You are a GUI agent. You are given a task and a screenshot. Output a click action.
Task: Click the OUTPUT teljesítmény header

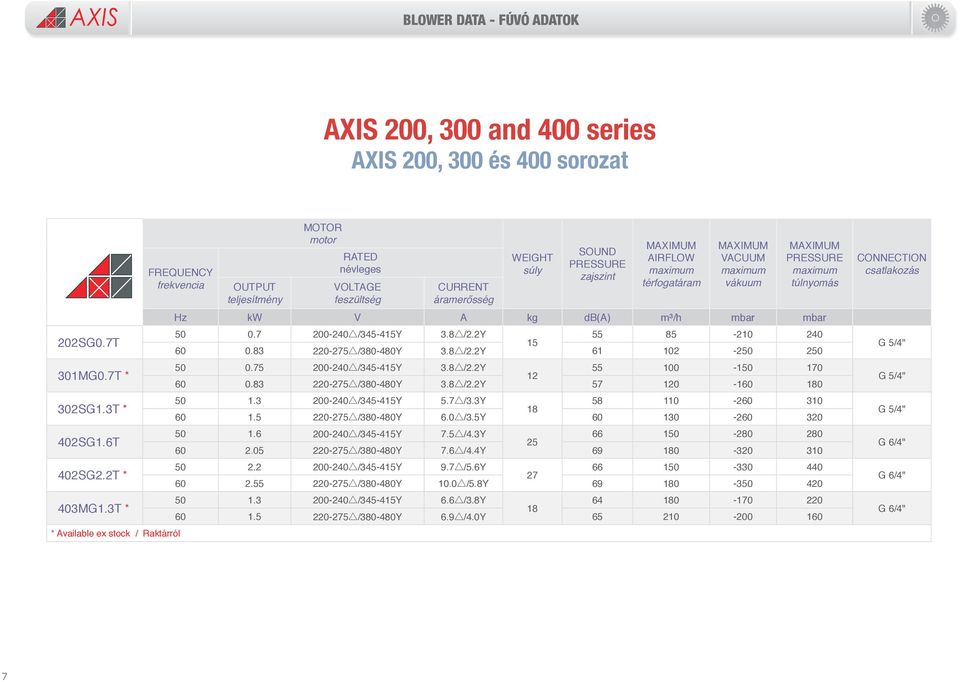[255, 293]
